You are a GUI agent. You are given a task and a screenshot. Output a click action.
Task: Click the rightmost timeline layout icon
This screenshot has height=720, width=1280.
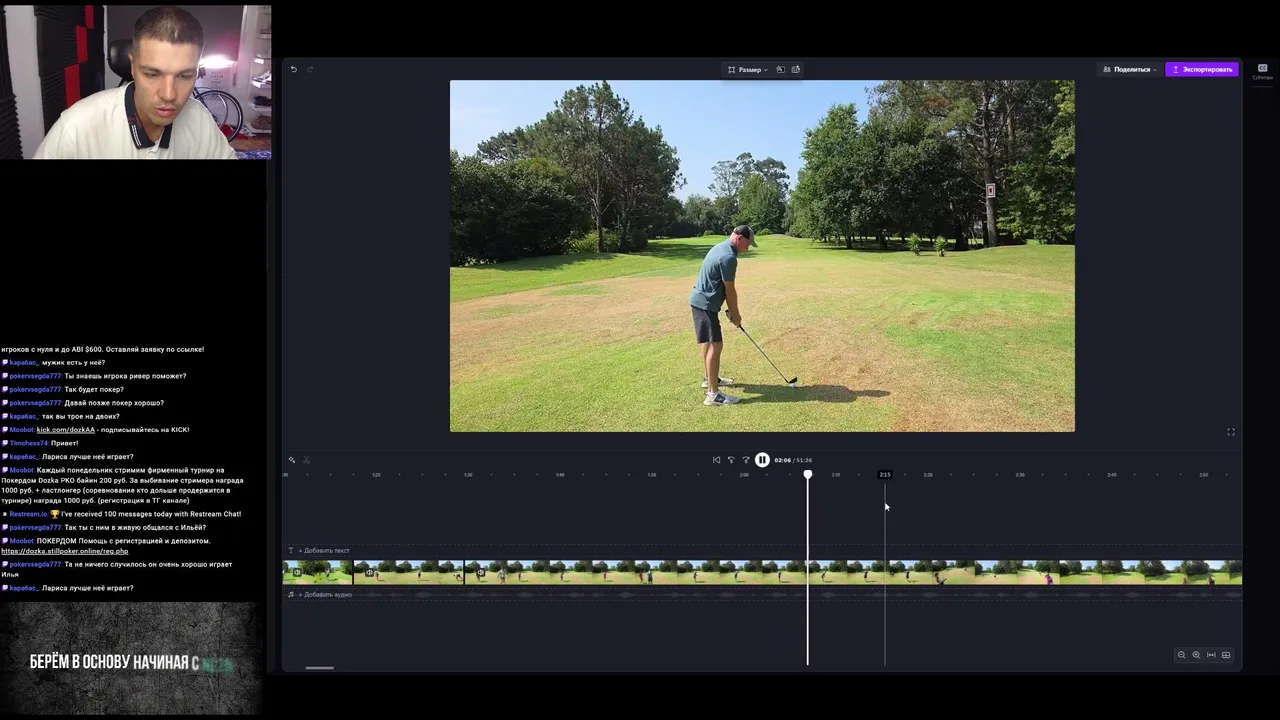pos(1226,655)
